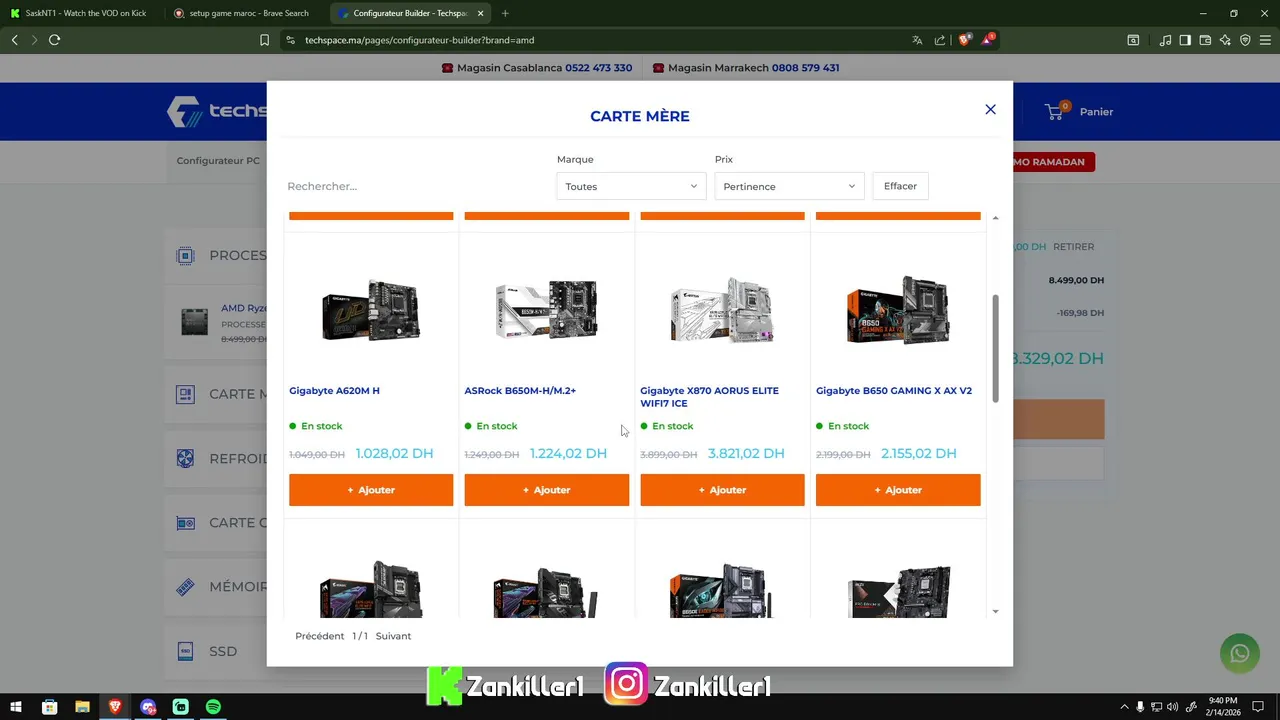
Task: Open the Brave playlist music icon
Action: tap(1165, 40)
